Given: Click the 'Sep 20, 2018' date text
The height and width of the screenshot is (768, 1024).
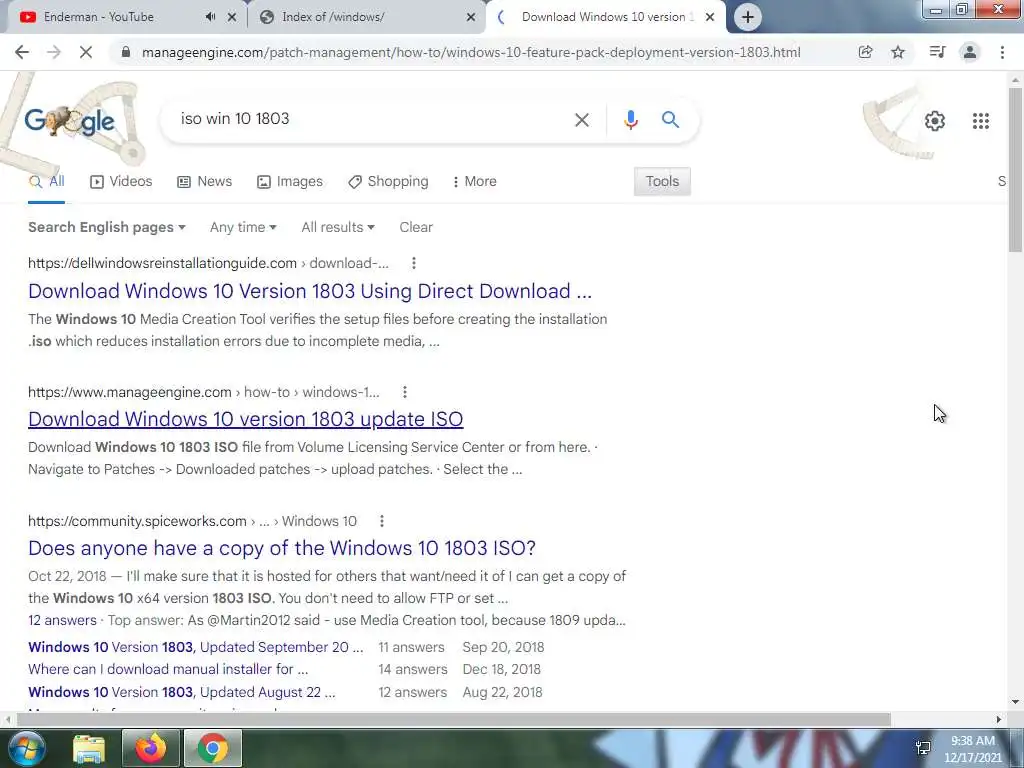Looking at the screenshot, I should [504, 647].
